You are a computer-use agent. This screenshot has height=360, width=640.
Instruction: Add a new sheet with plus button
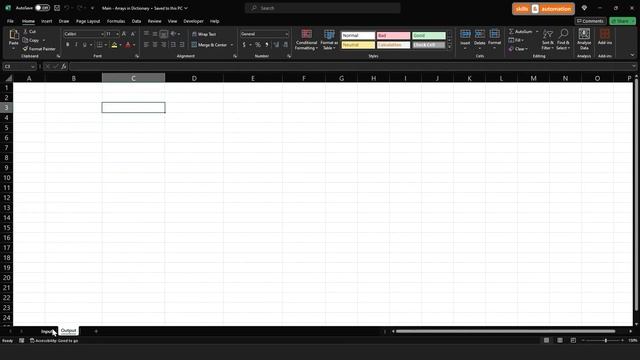click(x=96, y=331)
